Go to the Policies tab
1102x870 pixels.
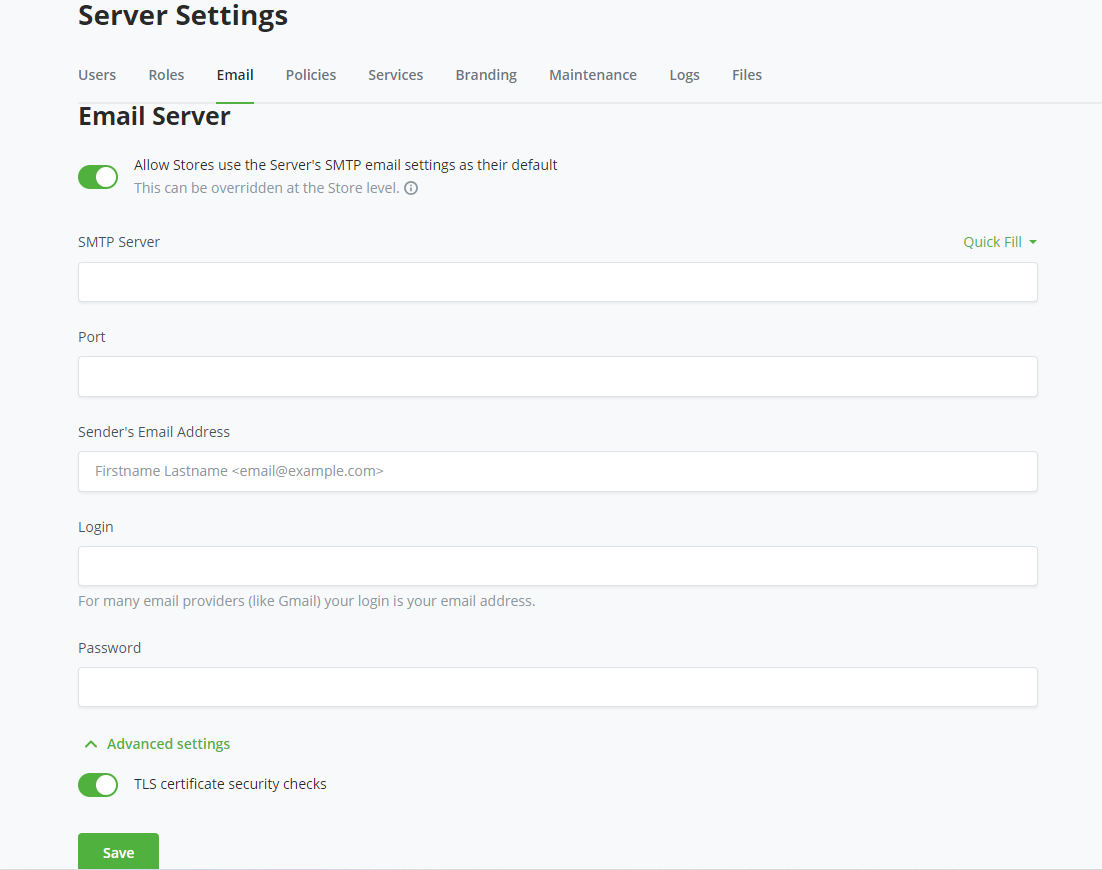(x=311, y=75)
